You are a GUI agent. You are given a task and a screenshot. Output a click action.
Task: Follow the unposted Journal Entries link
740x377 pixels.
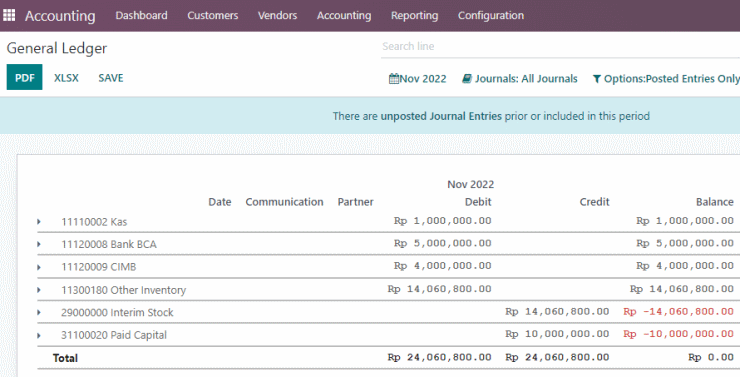[x=441, y=116]
